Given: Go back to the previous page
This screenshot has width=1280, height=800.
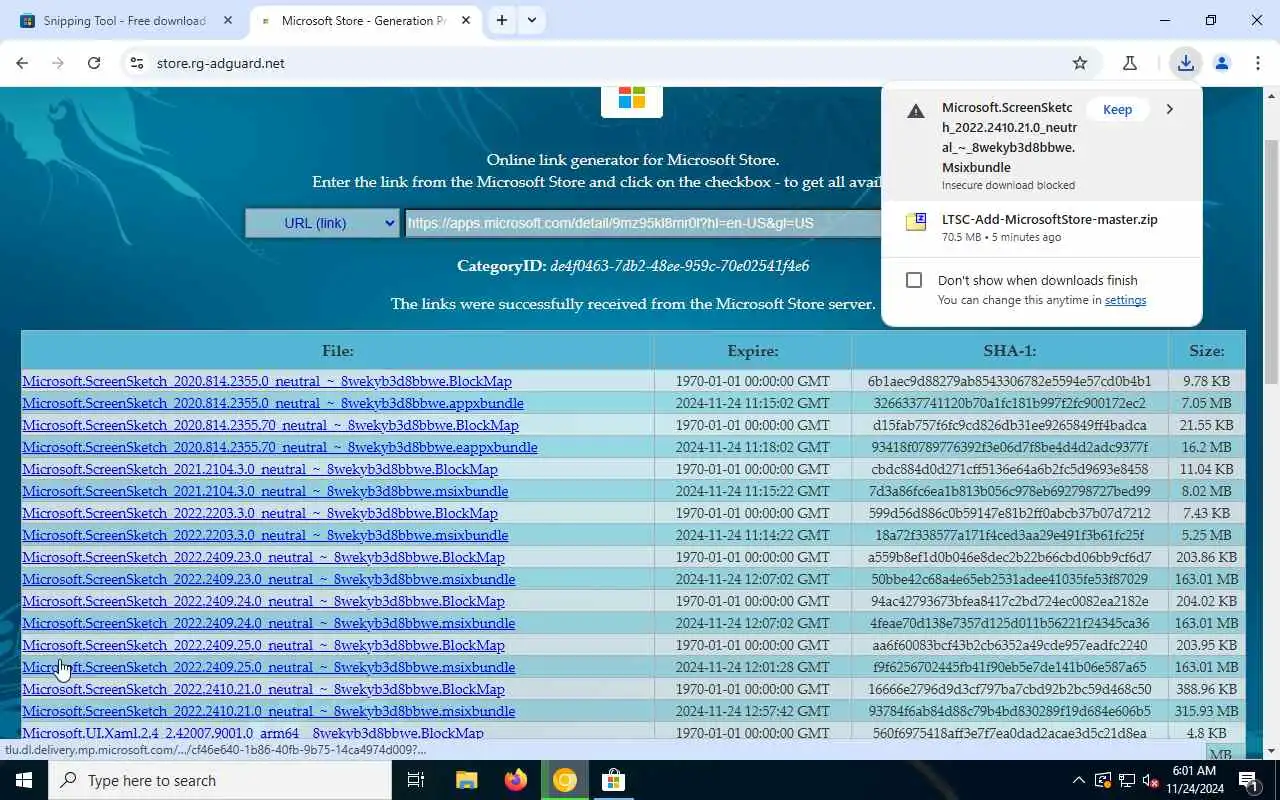Looking at the screenshot, I should 22,63.
